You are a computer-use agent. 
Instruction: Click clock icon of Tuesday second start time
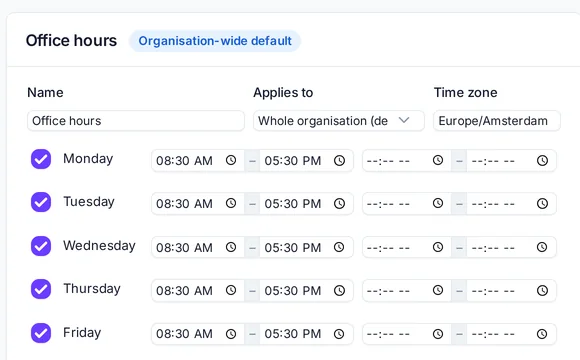pos(438,203)
